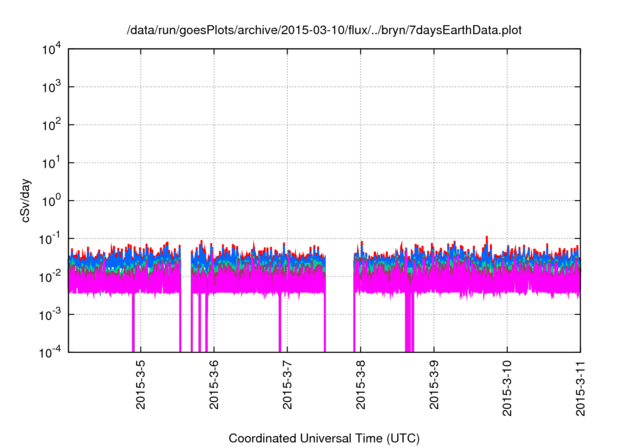Click the 10^0 y-axis tick label
This screenshot has width=640, height=448.
pos(52,201)
